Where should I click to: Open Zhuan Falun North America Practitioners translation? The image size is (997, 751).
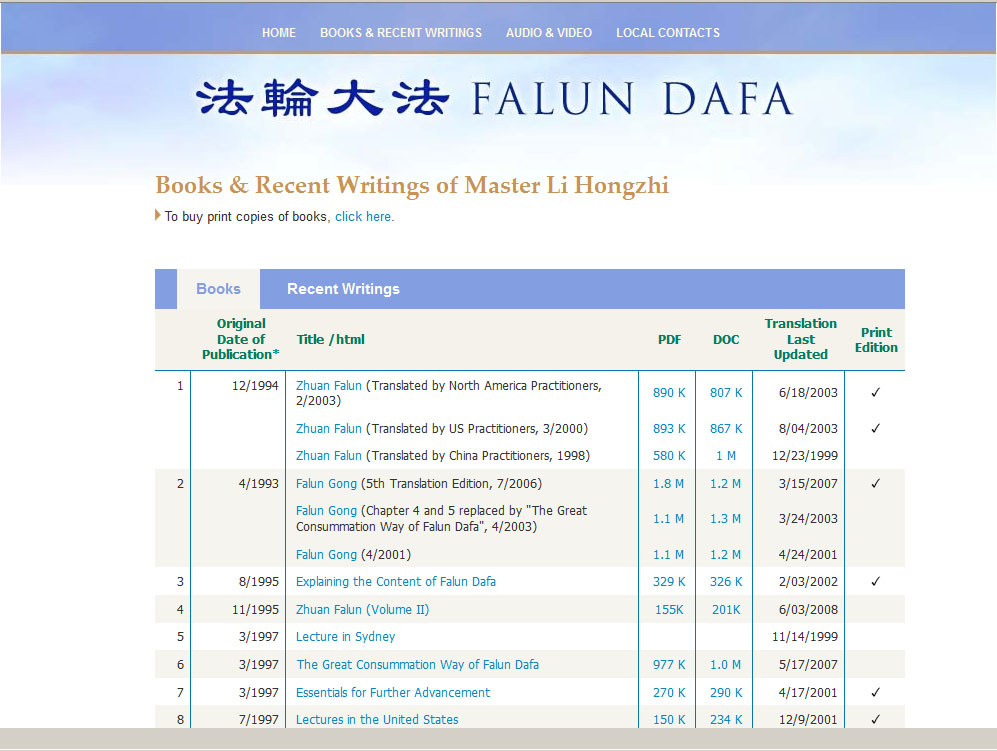pyautogui.click(x=328, y=385)
